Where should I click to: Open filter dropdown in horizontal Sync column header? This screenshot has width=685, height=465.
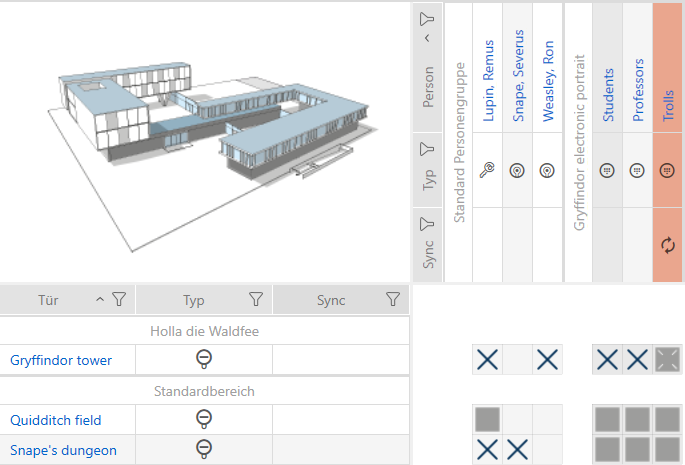point(392,298)
